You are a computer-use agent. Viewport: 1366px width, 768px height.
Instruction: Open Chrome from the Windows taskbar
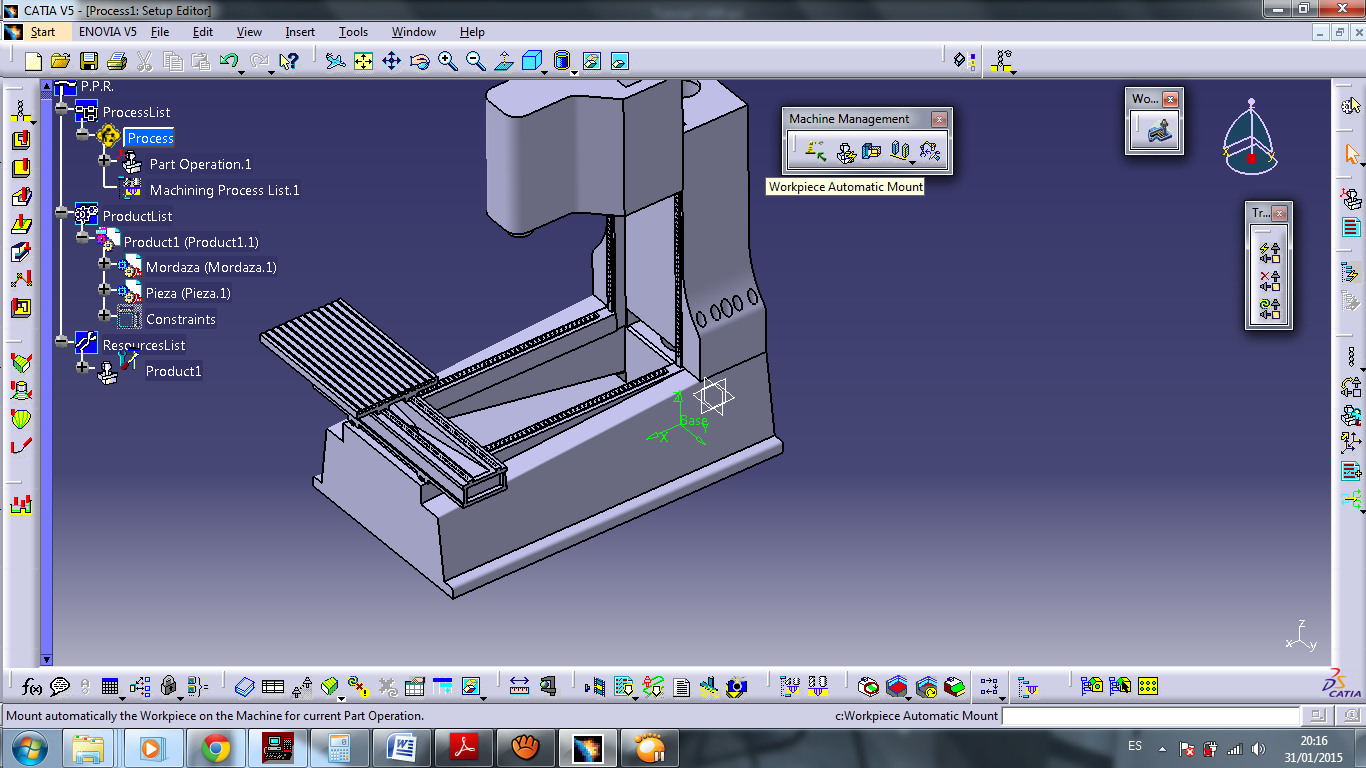pyautogui.click(x=216, y=748)
